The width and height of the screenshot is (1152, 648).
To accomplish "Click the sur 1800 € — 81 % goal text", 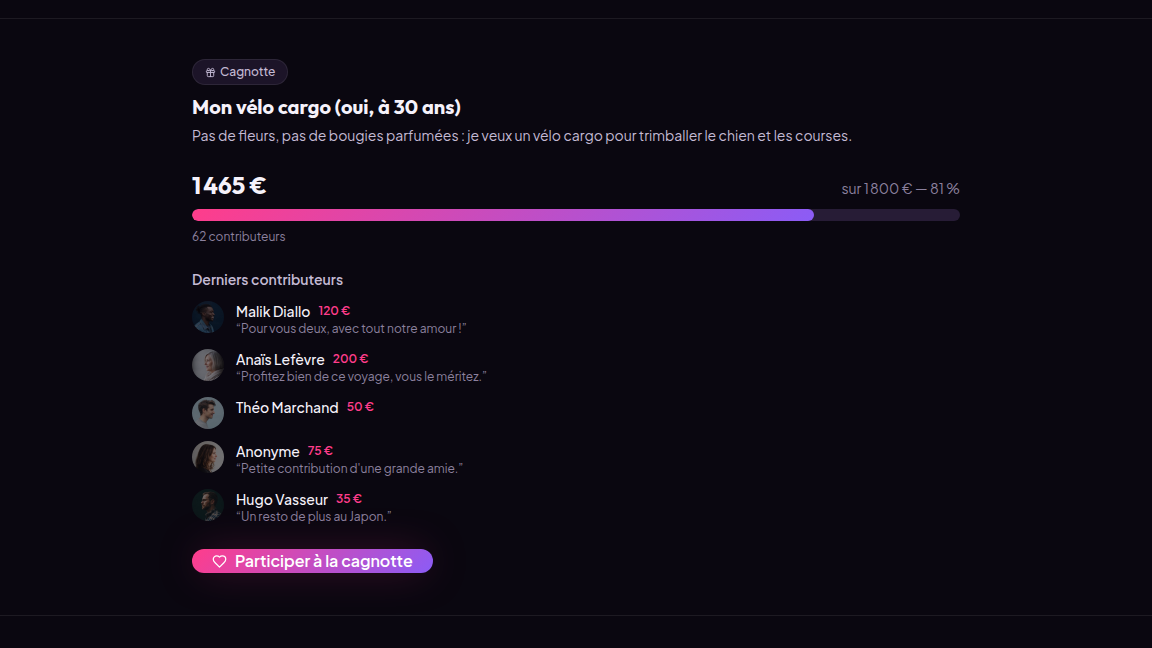I will point(901,189).
